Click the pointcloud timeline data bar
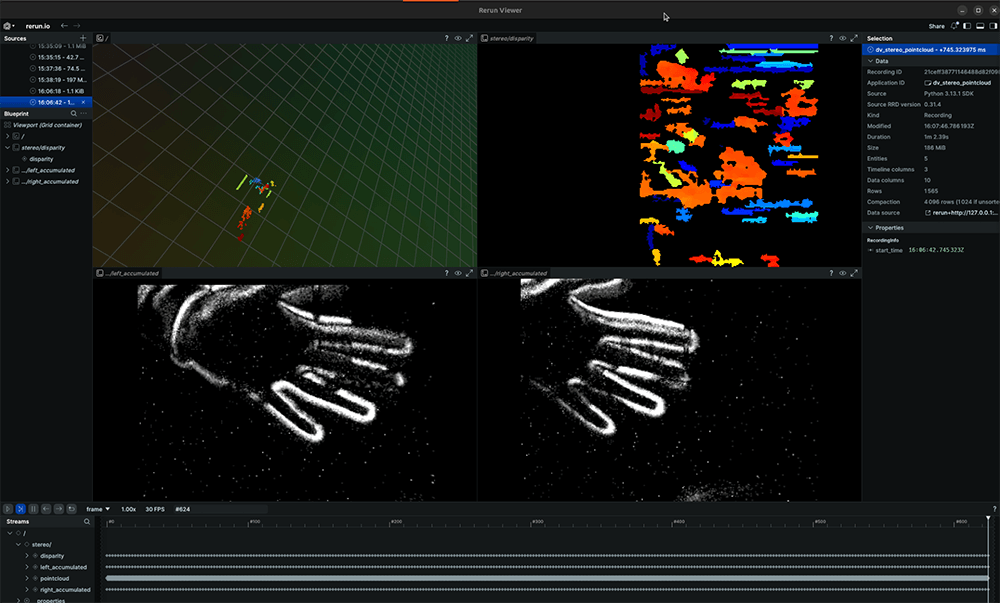 point(547,578)
